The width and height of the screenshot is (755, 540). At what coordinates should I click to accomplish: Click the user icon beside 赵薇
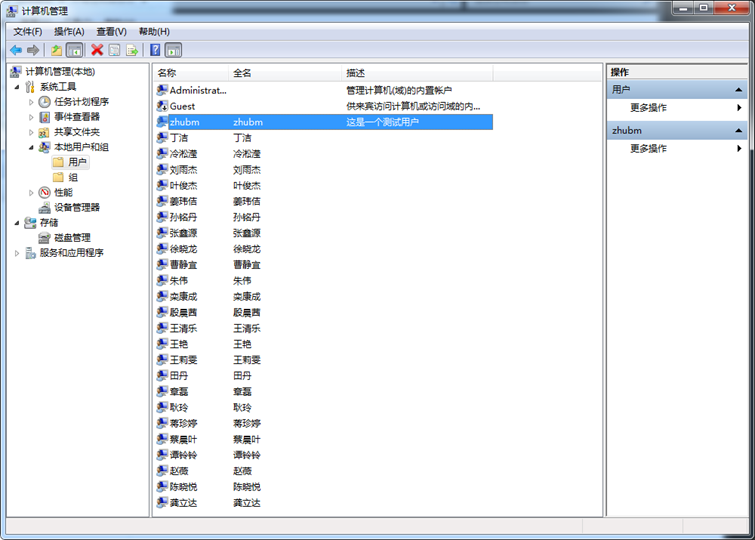tap(162, 471)
